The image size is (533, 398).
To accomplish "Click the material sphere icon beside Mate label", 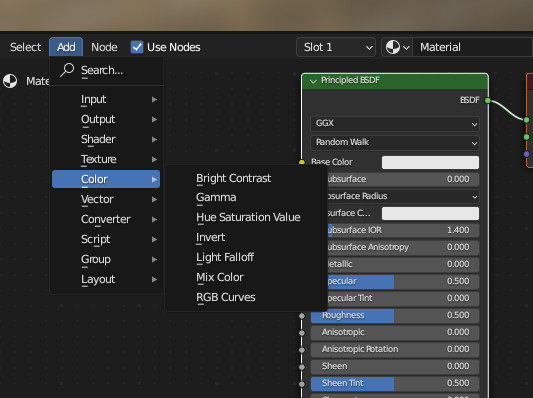I will (x=10, y=81).
